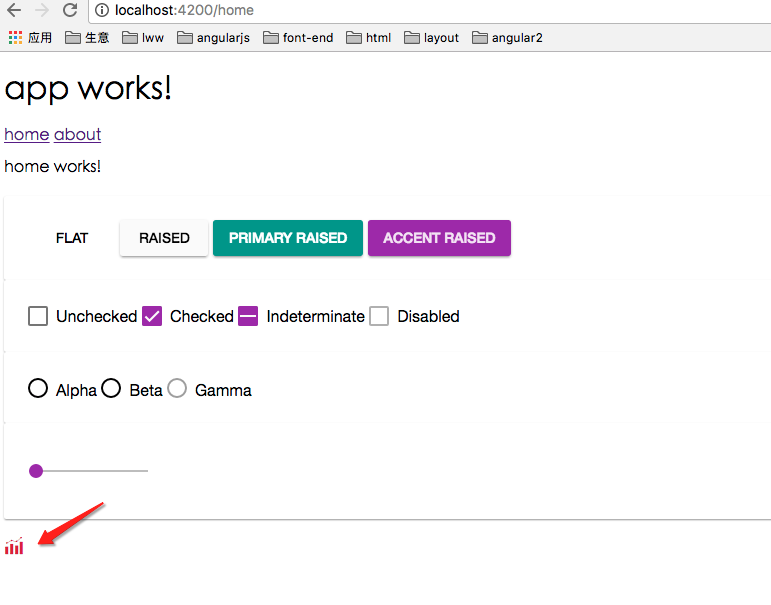
Task: Click the PRIMARY RAISED button
Action: pyautogui.click(x=288, y=238)
